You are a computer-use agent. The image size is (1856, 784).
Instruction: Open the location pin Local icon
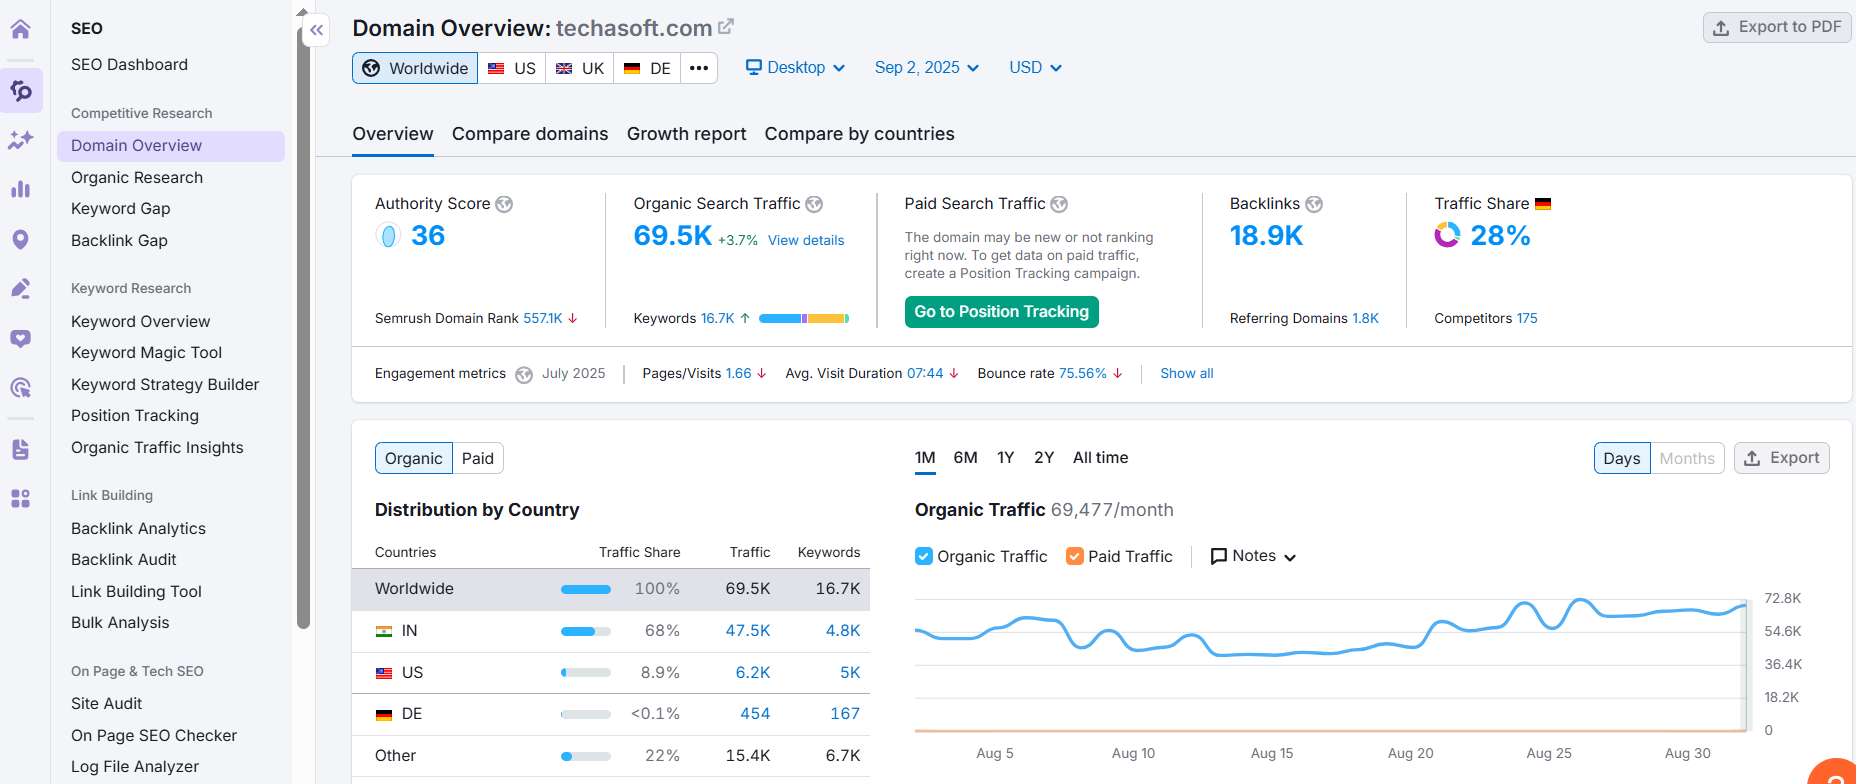(20, 240)
